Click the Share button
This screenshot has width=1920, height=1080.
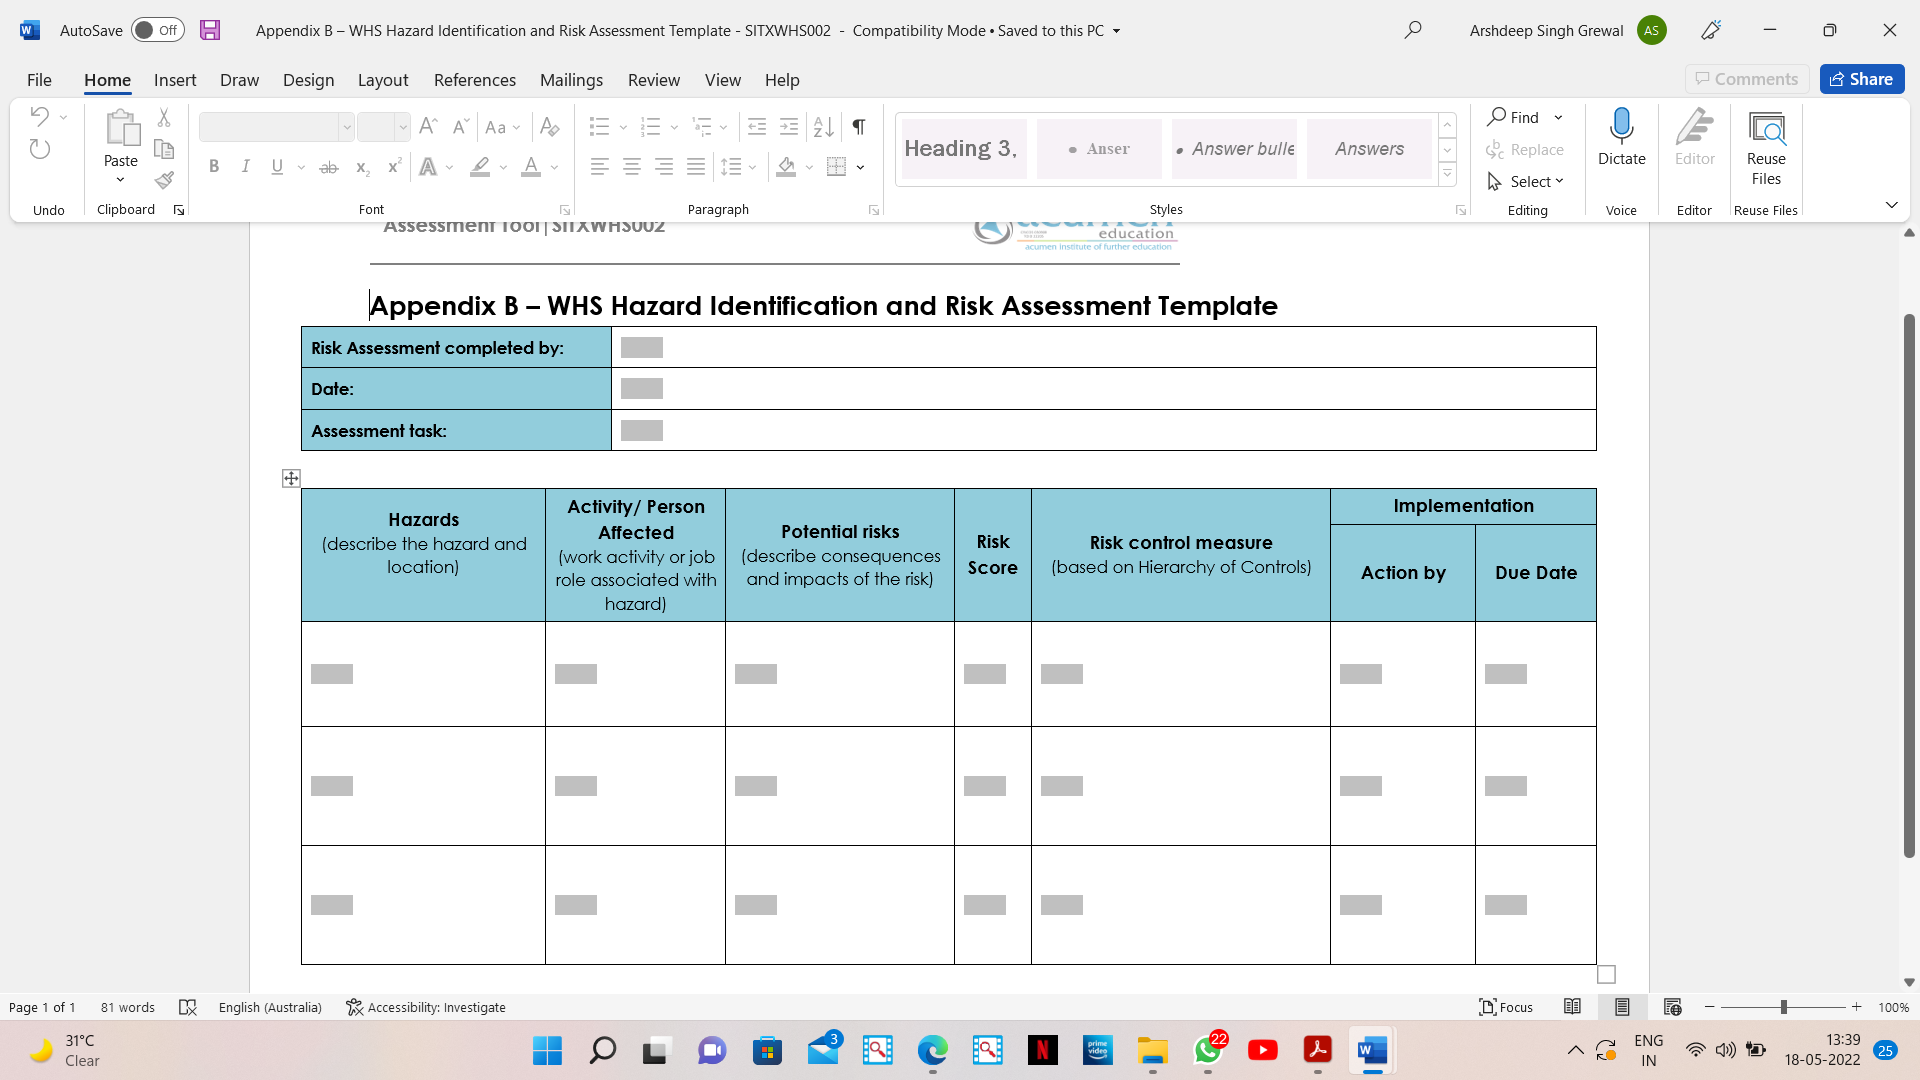click(x=1861, y=79)
